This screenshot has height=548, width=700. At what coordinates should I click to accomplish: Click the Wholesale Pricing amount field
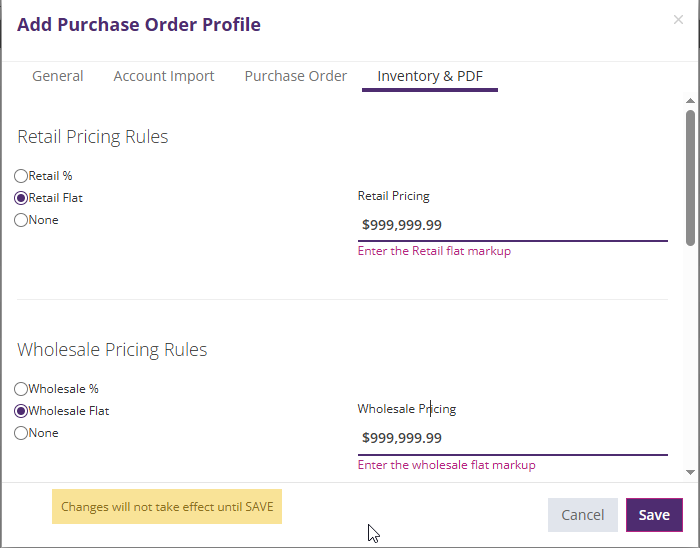[512, 438]
